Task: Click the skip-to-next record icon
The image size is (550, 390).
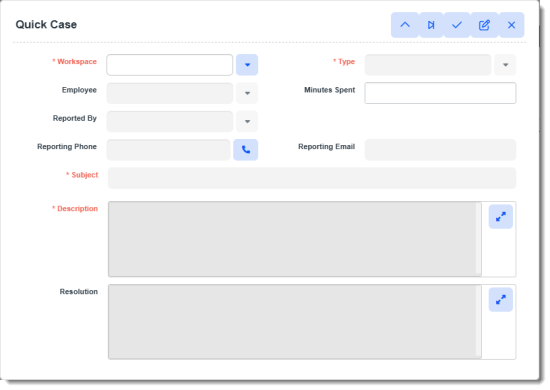Action: click(x=431, y=25)
